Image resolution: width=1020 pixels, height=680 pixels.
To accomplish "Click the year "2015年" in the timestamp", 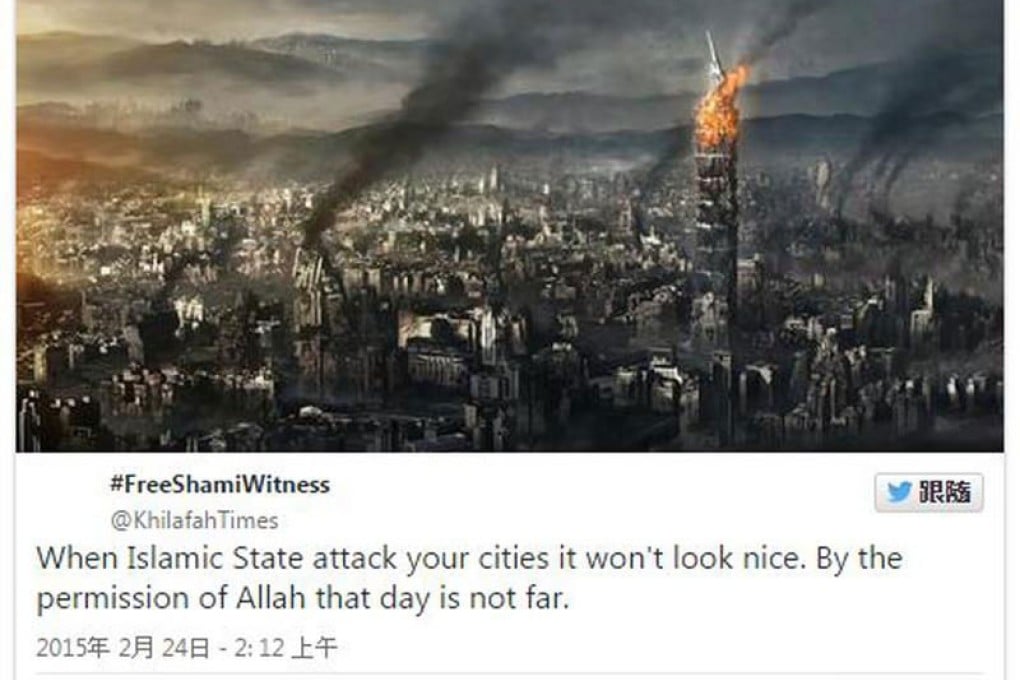I will point(73,647).
